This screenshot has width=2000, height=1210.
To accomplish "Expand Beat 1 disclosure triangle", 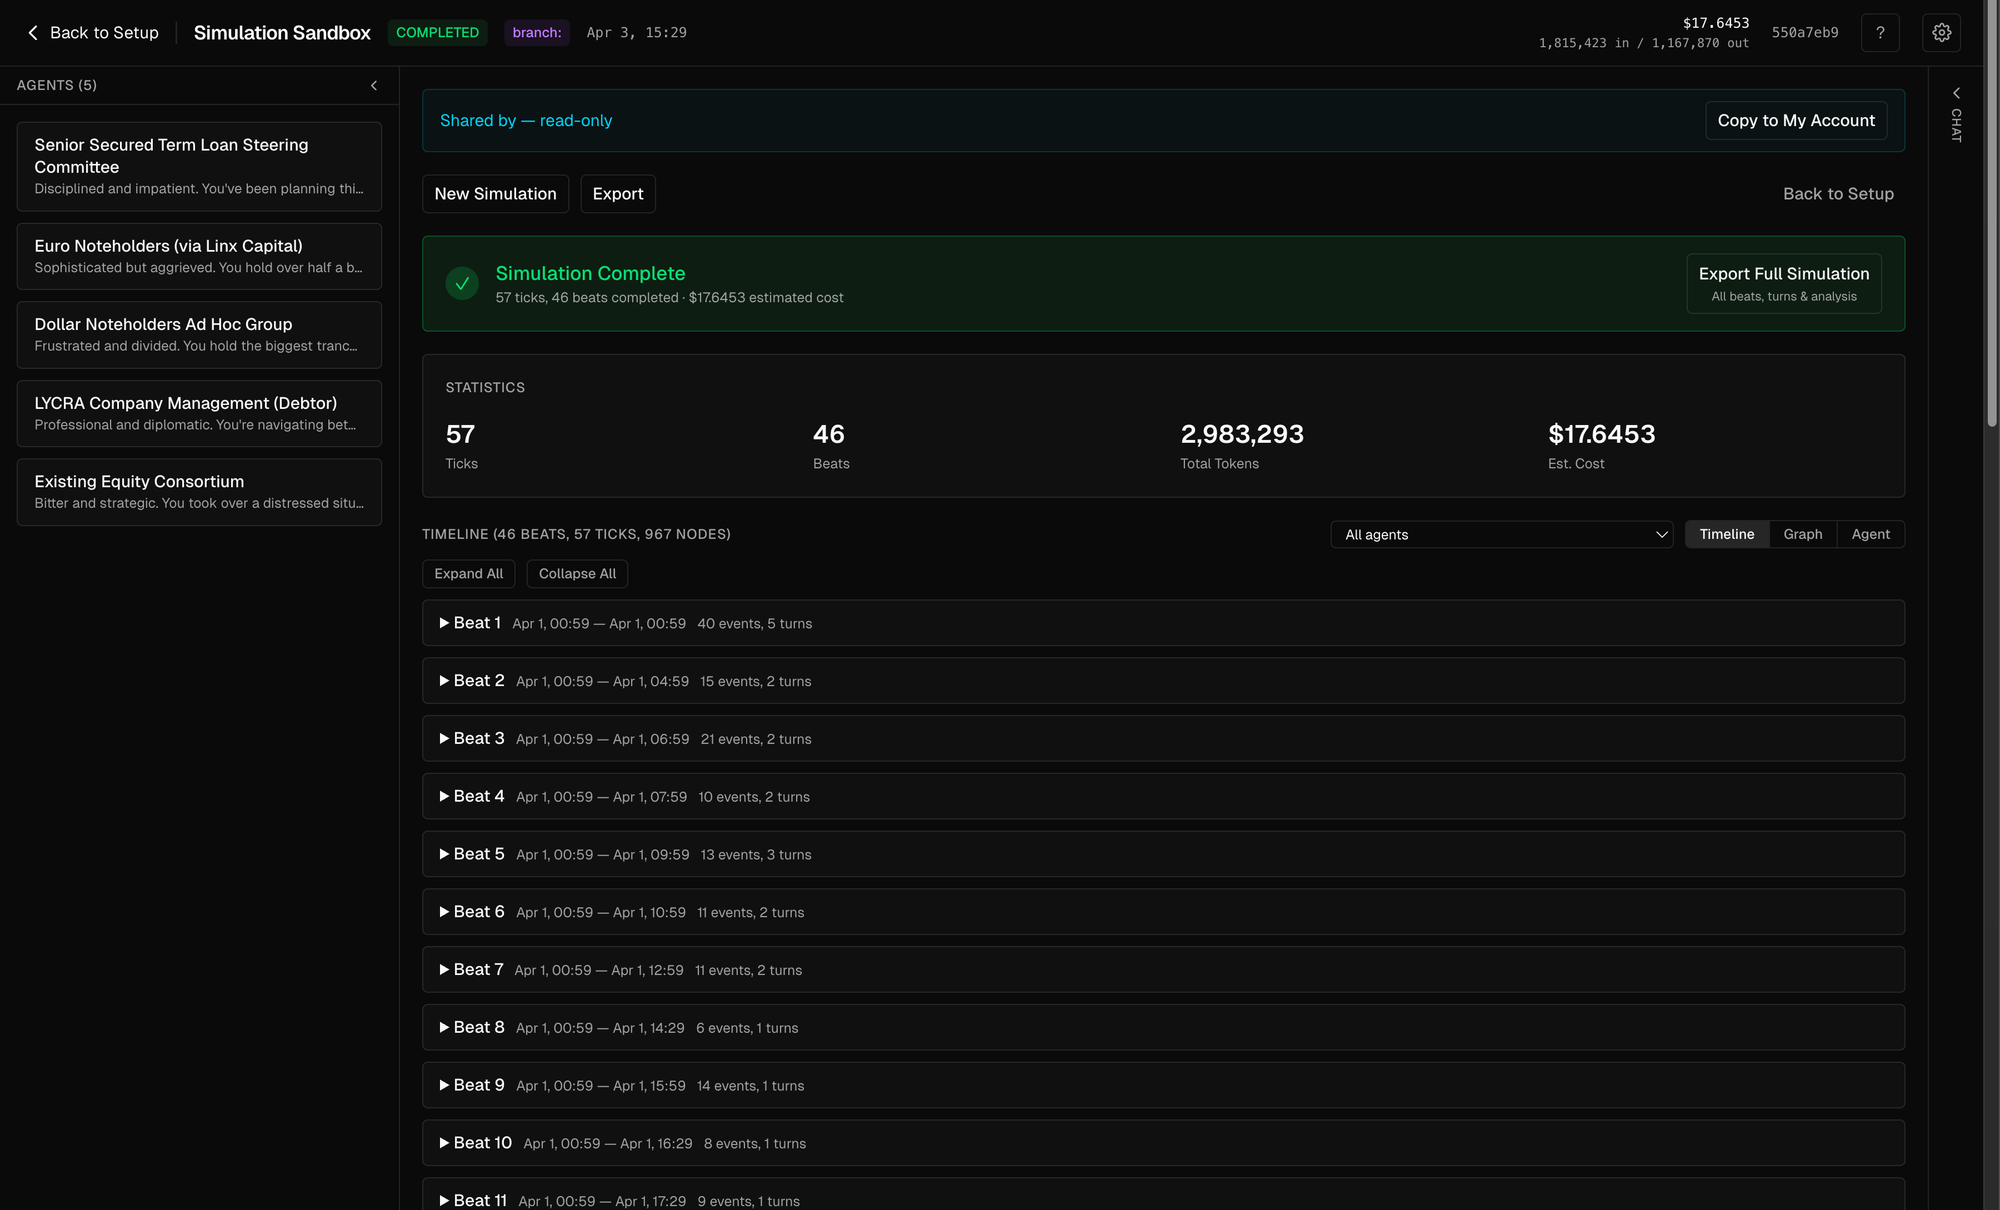I will [x=444, y=623].
